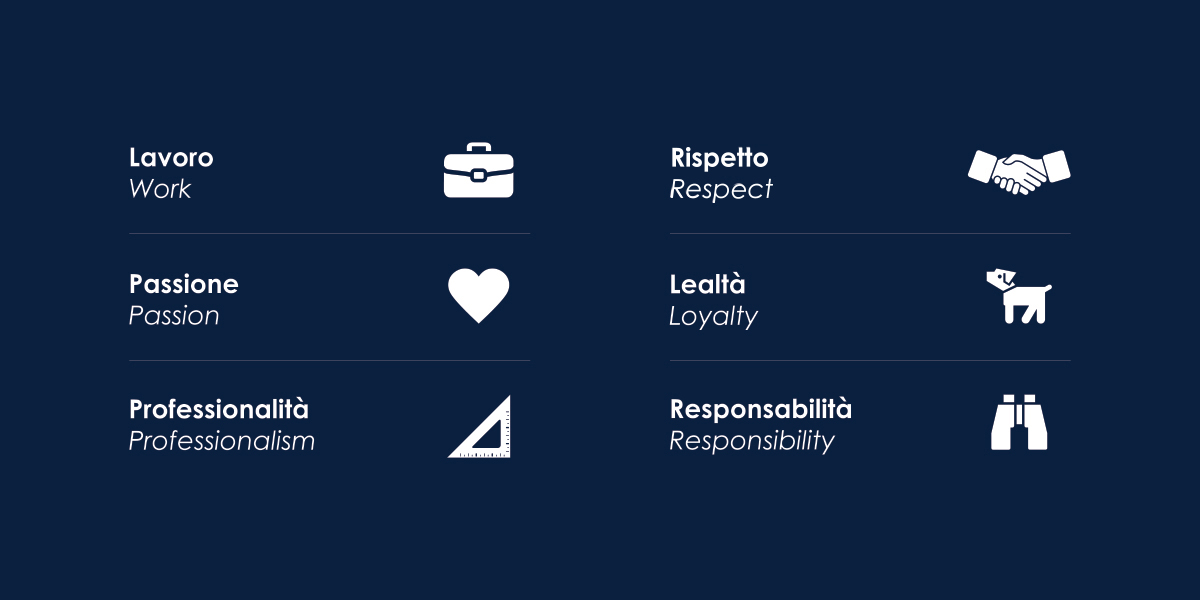
Task: Click the 'Rispetto' heading
Action: [x=719, y=158]
